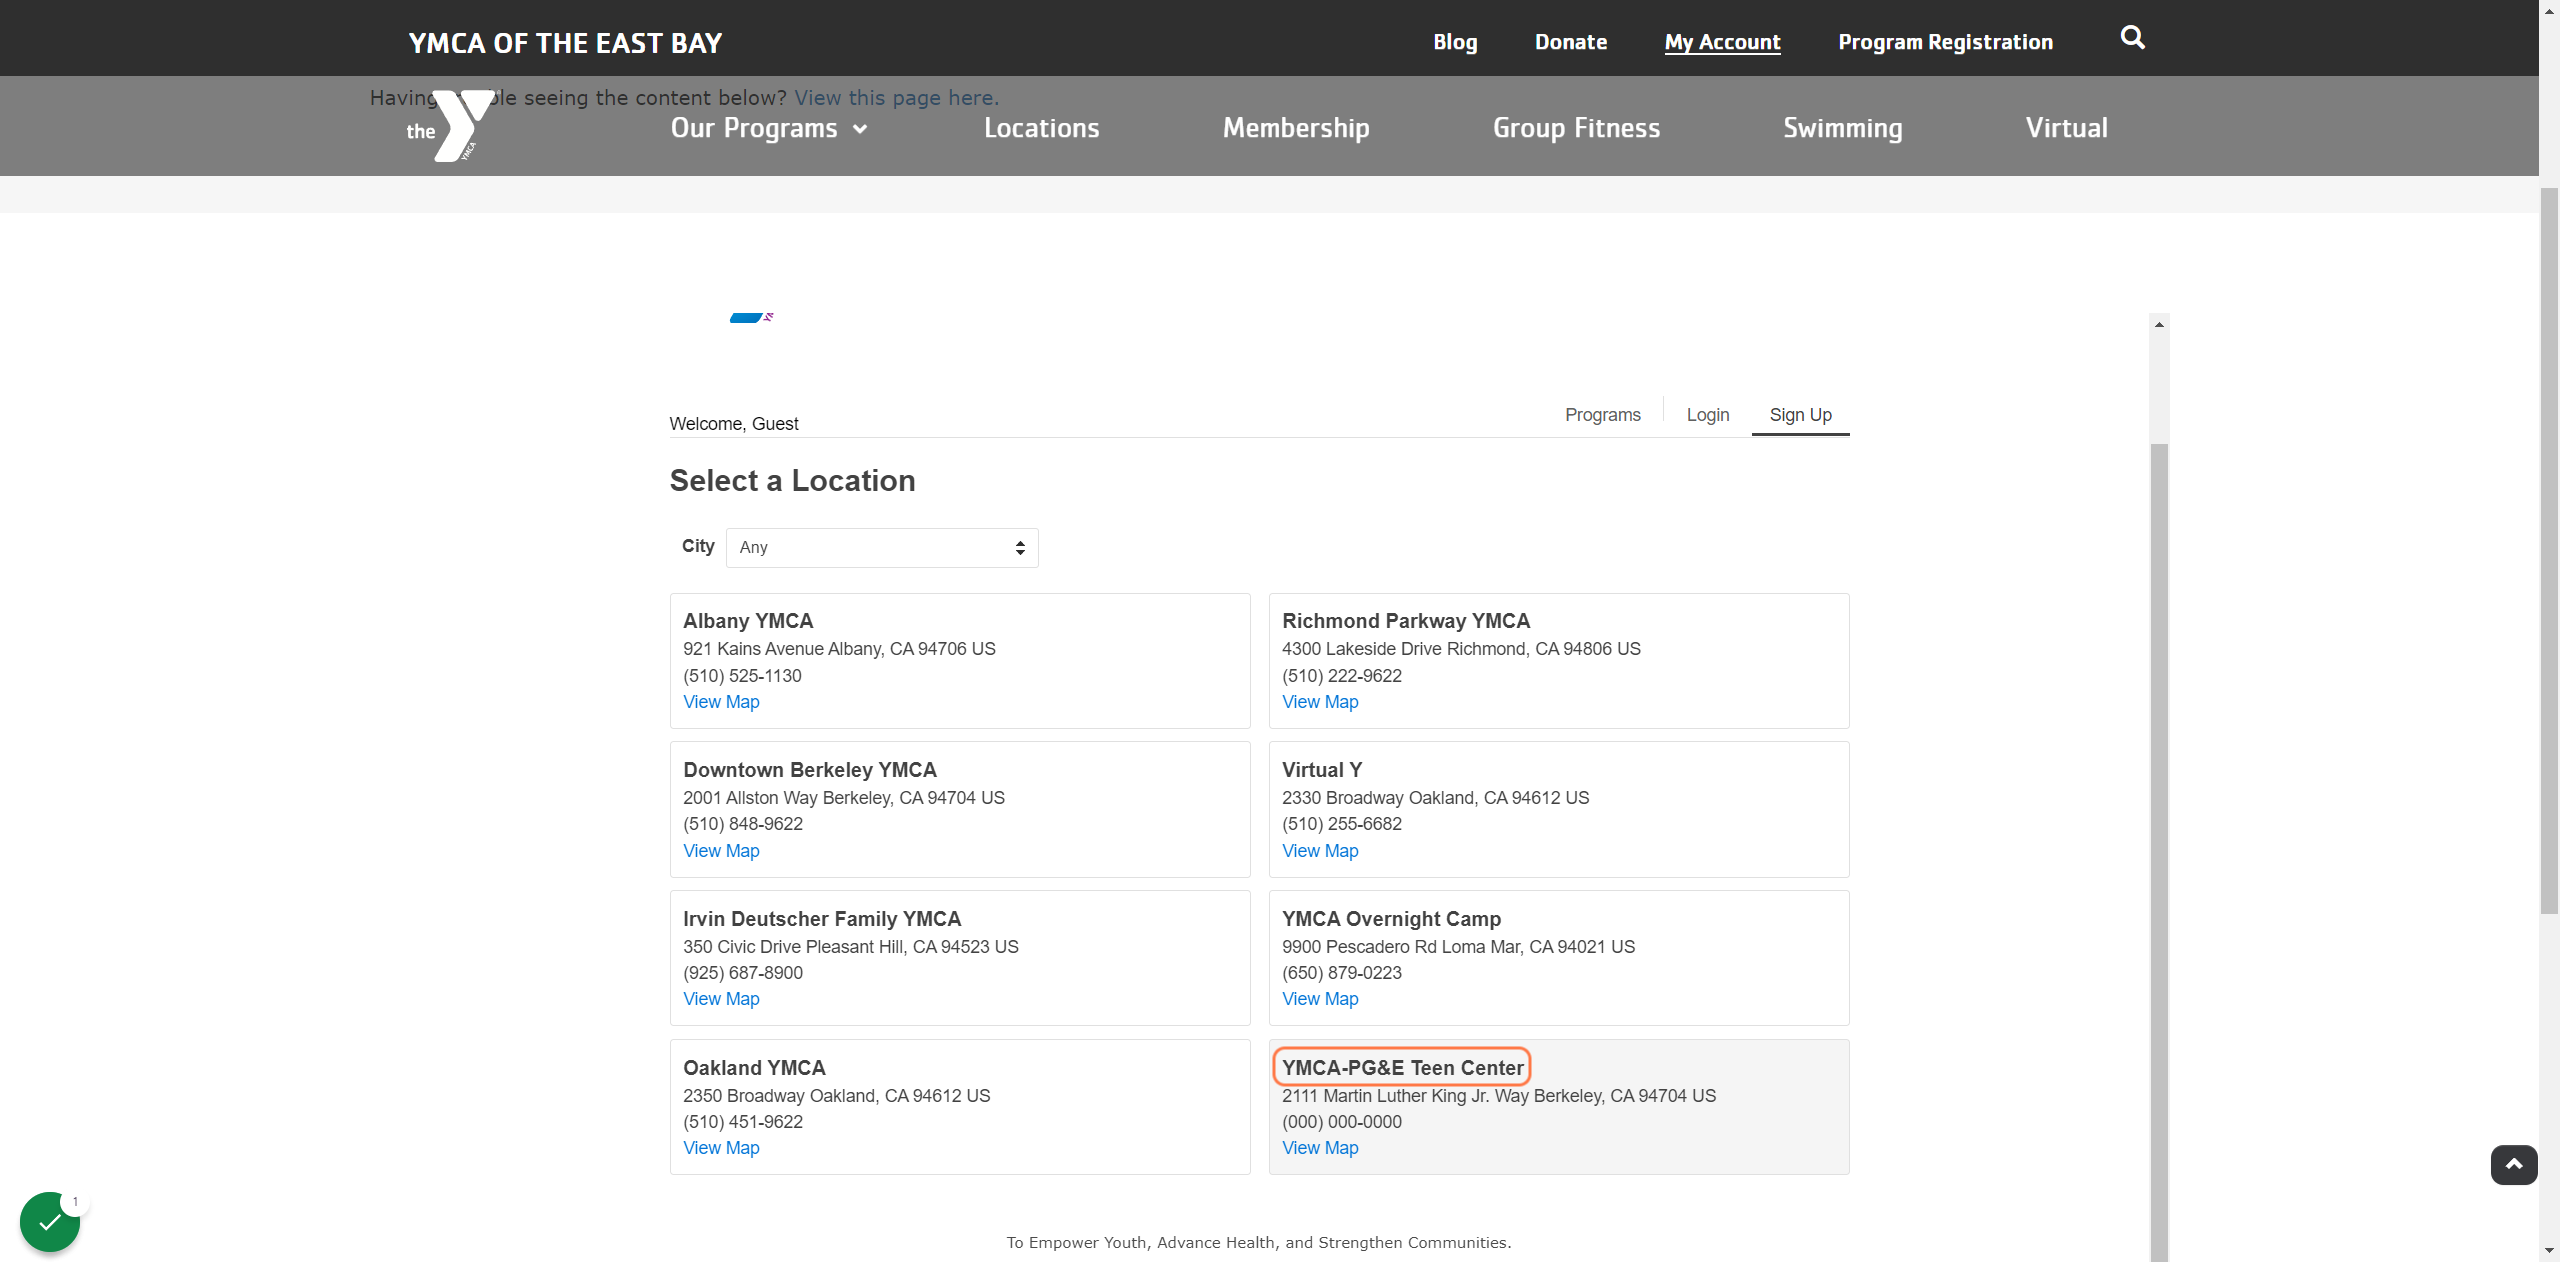Visit the Blog link
This screenshot has height=1262, width=2560.
click(1455, 42)
